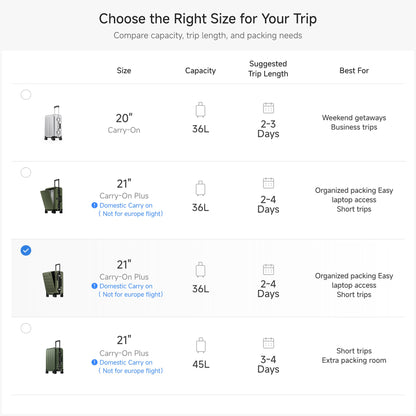Click the Best For column header
Viewport: 416px width, 416px height.
point(354,71)
